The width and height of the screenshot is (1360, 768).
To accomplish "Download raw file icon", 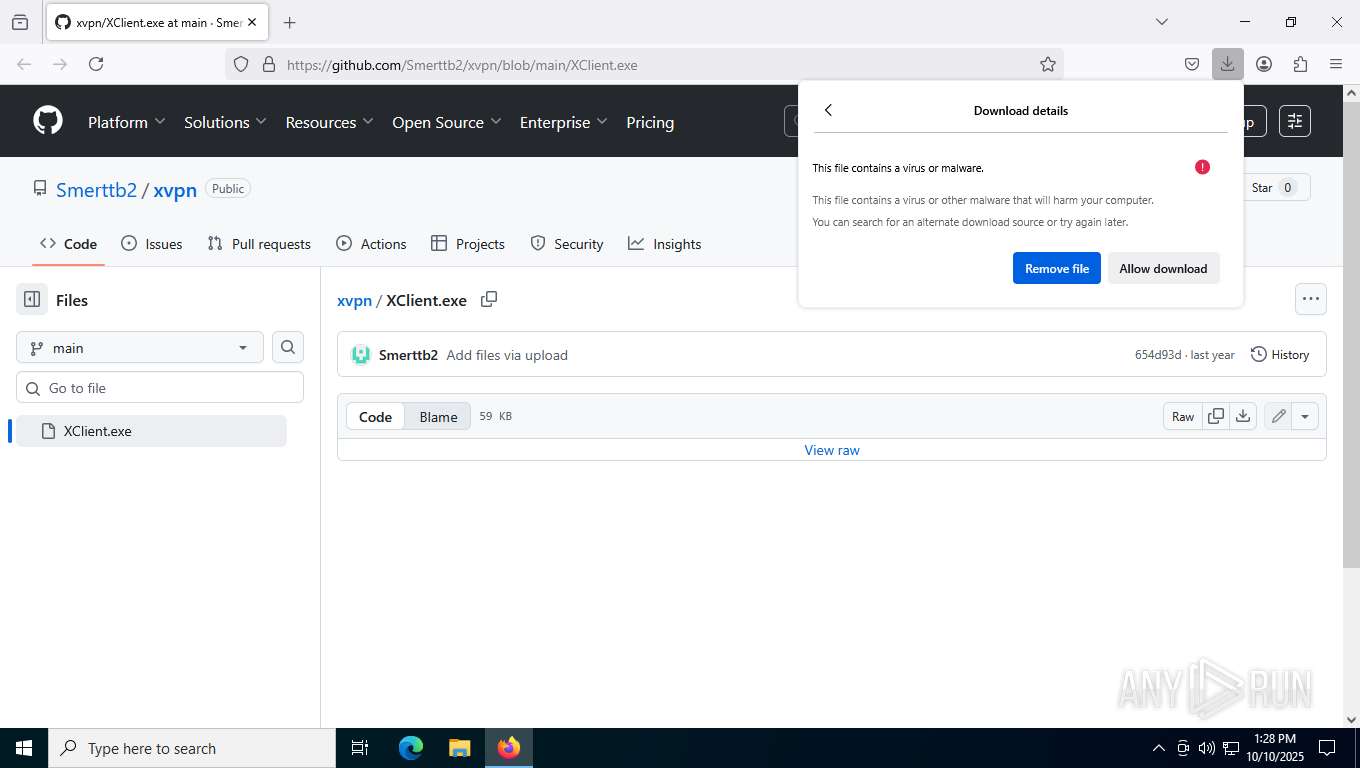I will point(1243,416).
